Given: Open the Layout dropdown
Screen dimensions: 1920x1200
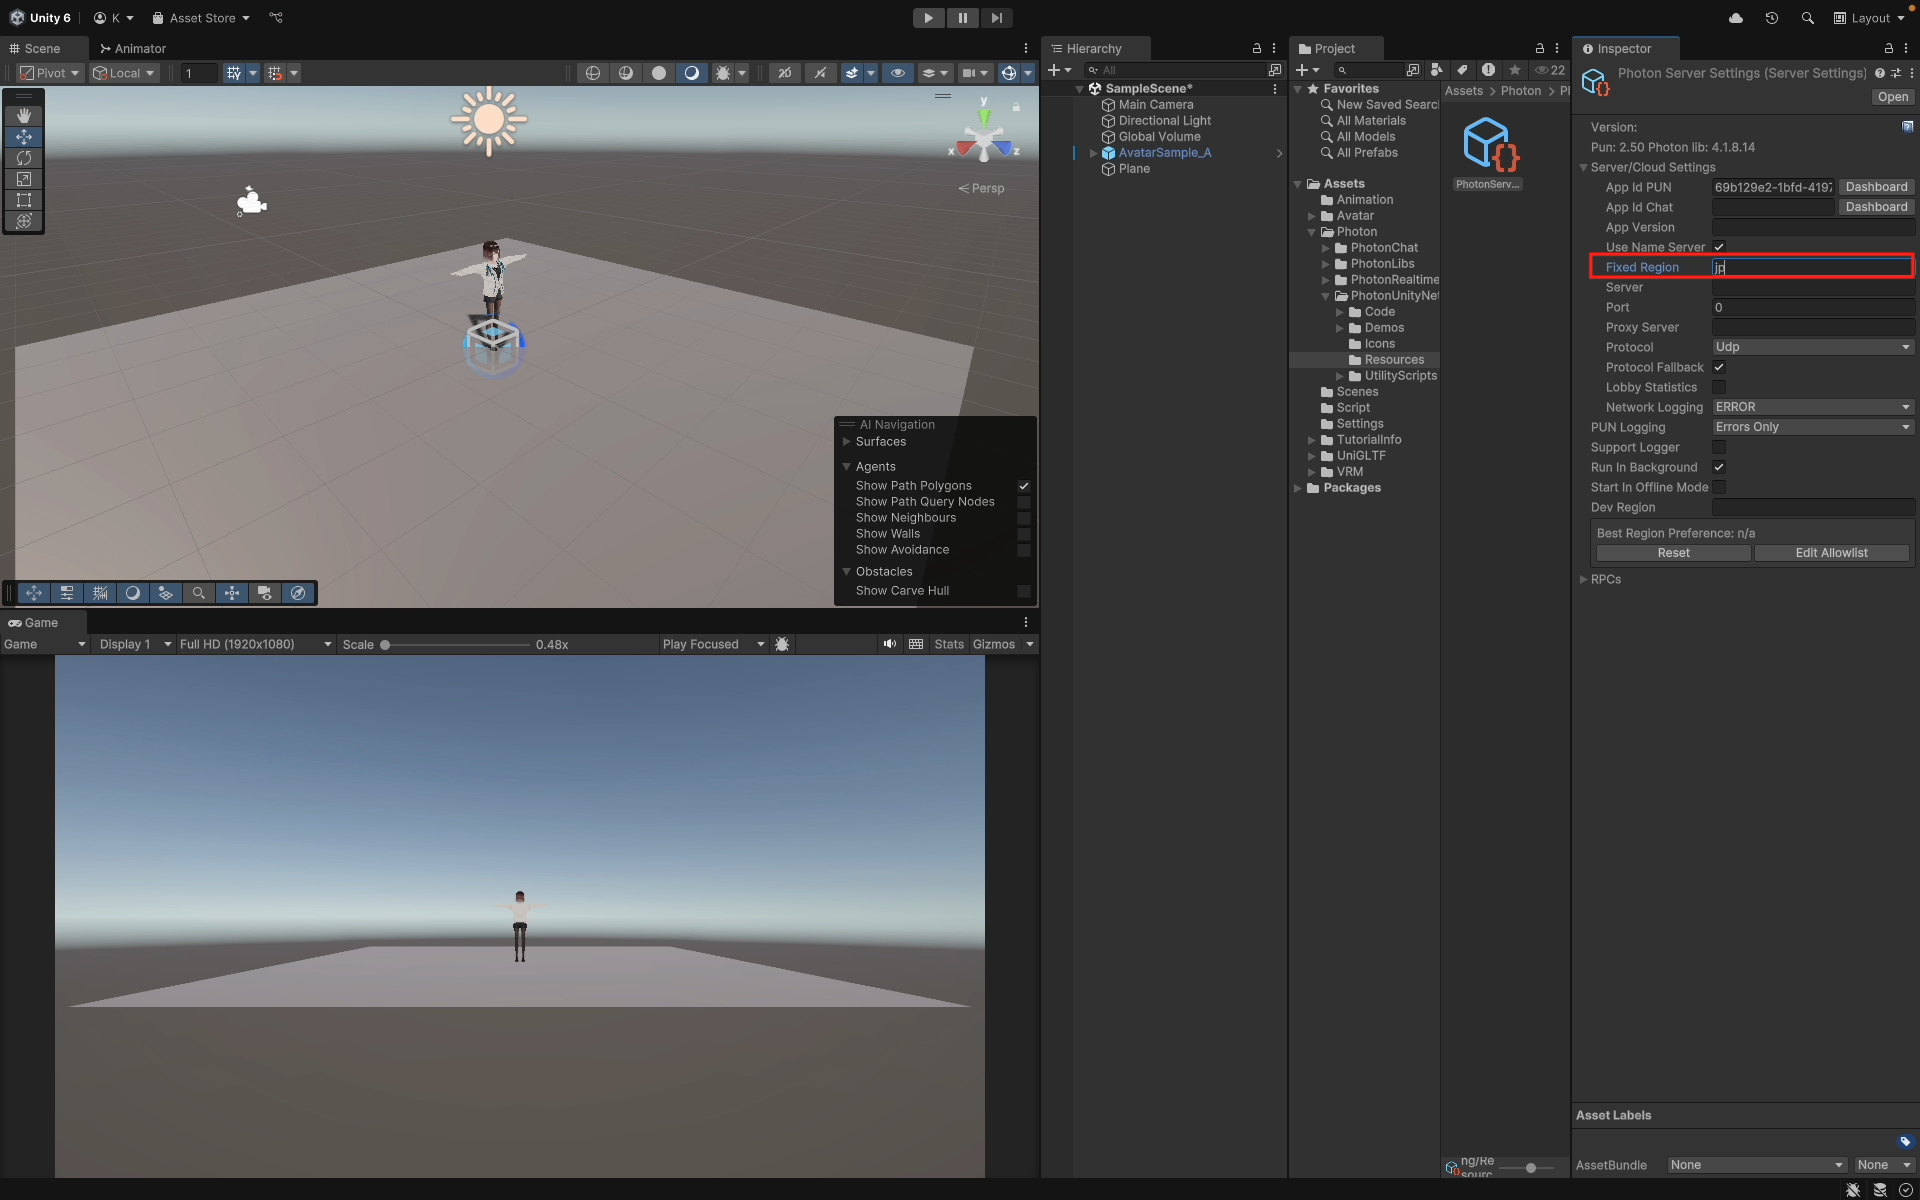Looking at the screenshot, I should tap(1870, 18).
